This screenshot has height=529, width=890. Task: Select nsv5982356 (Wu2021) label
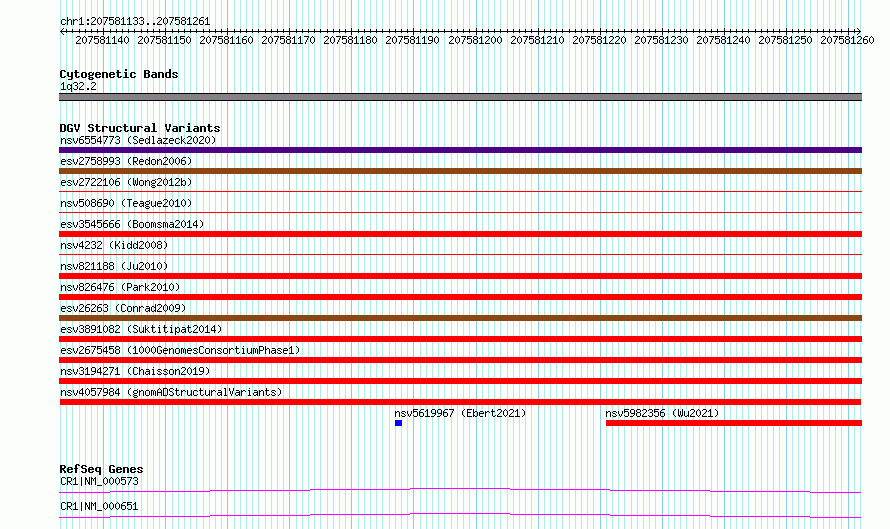coord(662,413)
